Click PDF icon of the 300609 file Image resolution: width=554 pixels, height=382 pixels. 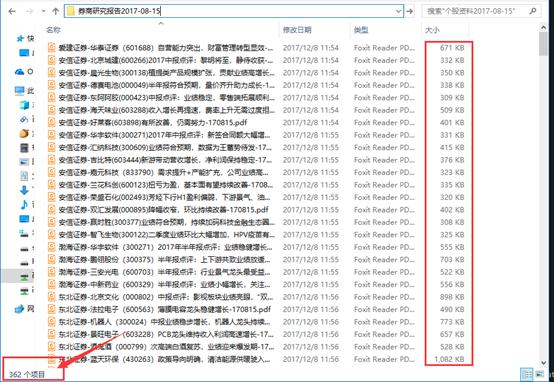[x=52, y=147]
